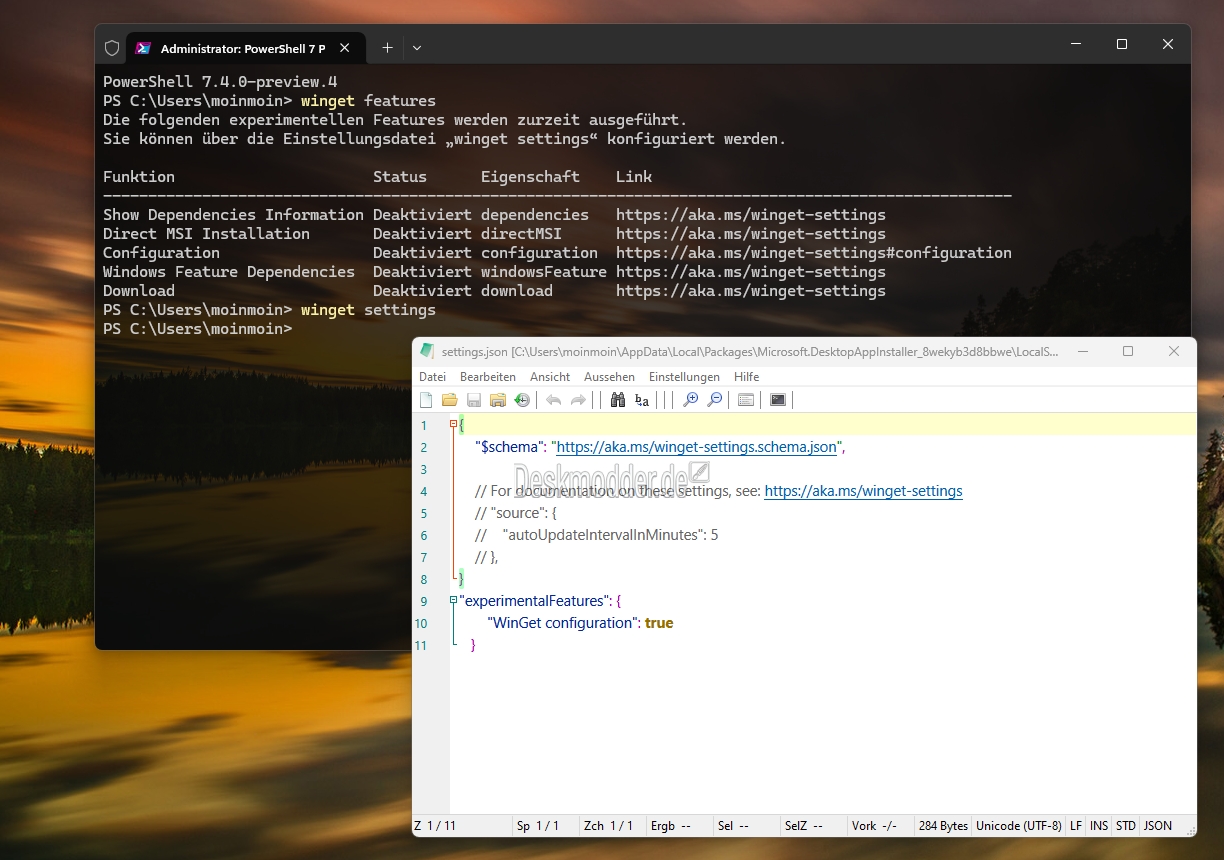The height and width of the screenshot is (860, 1224).
Task: Toggle STD mode in status bar
Action: [x=1126, y=826]
